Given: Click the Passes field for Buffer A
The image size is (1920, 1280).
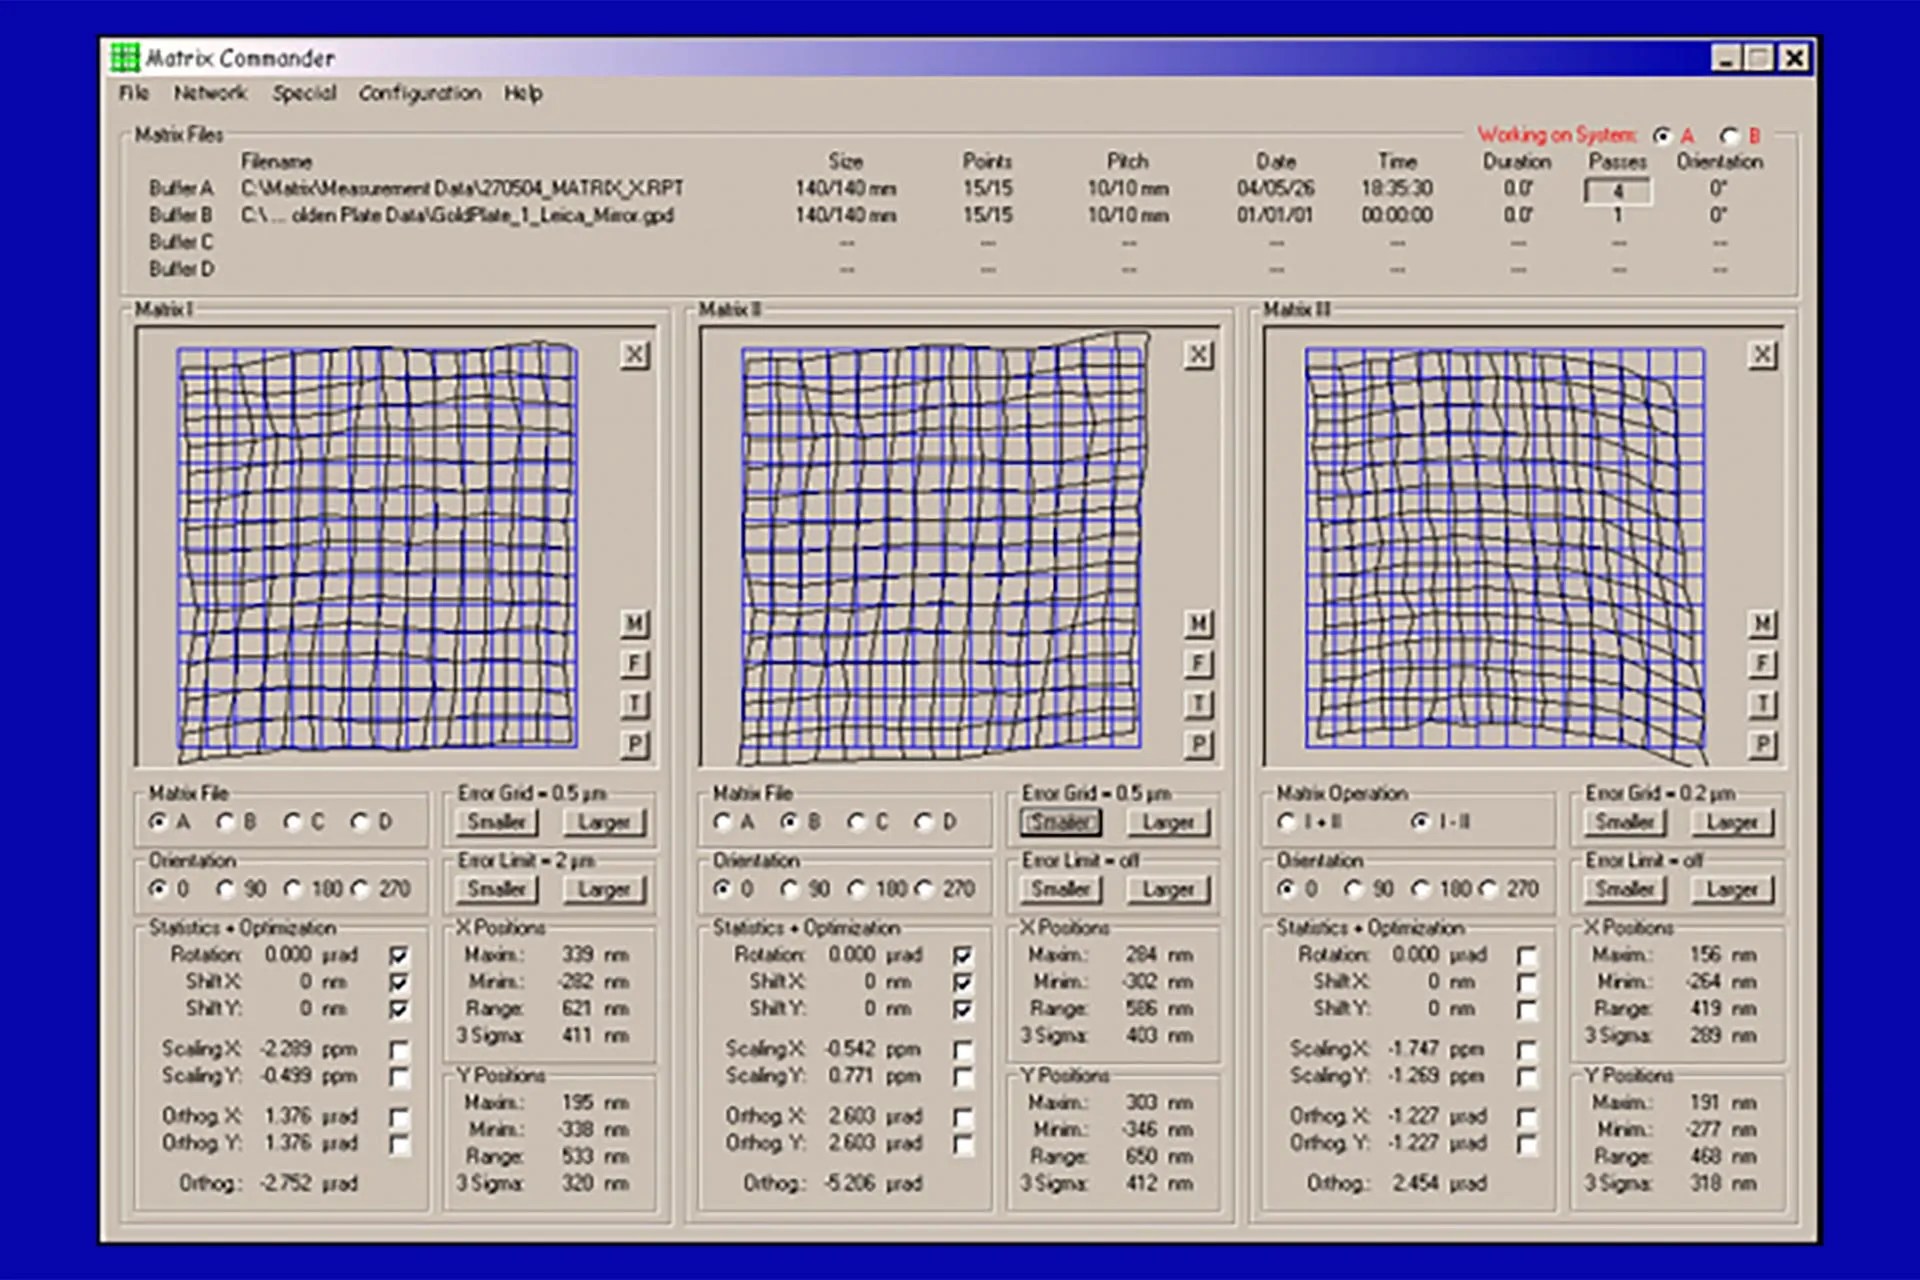Looking at the screenshot, I should [1617, 190].
